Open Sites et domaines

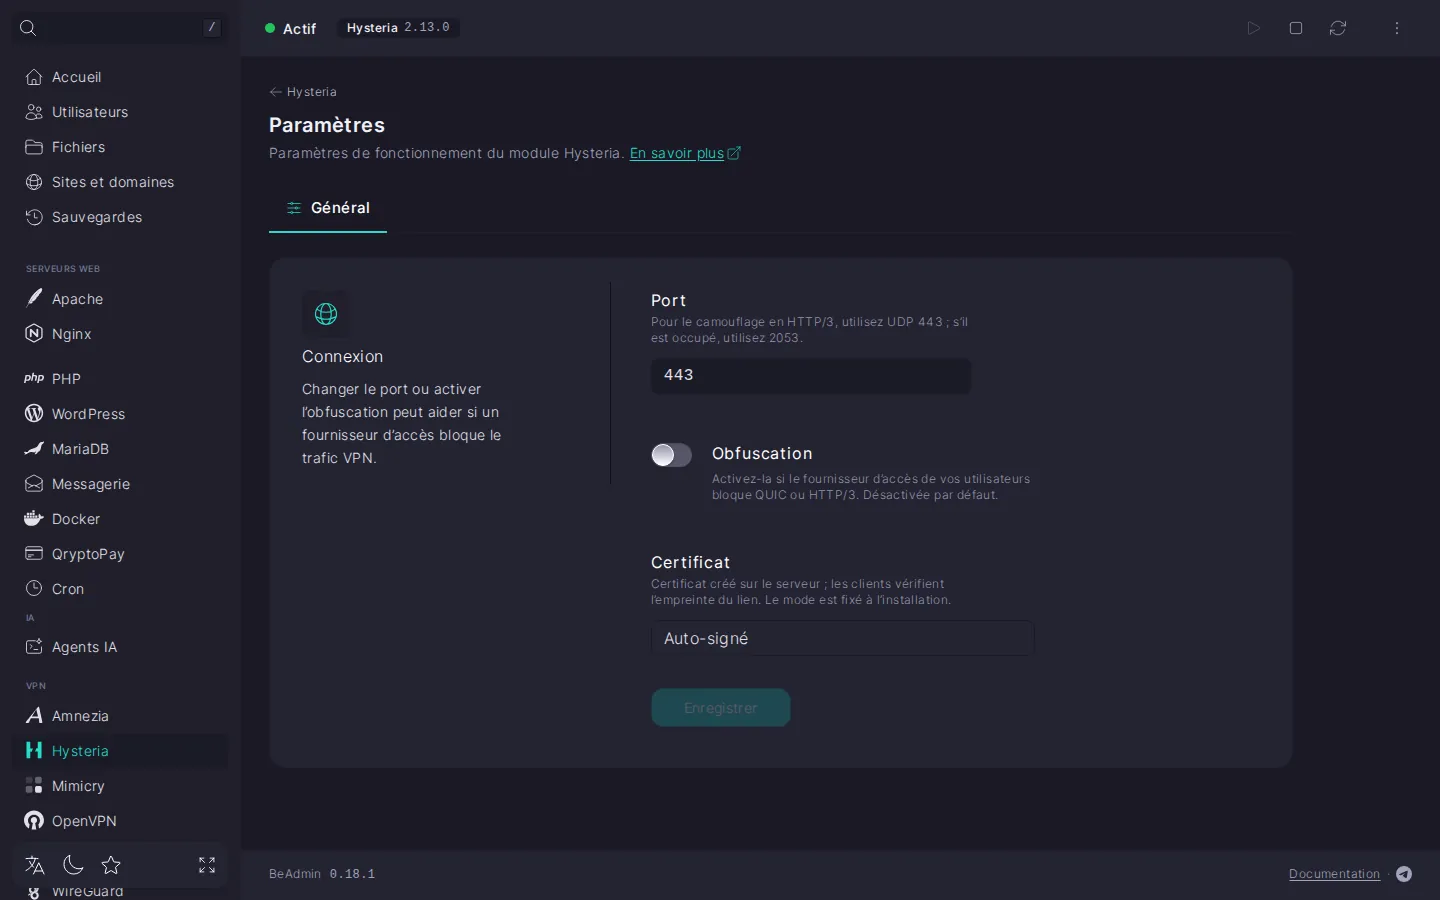[120, 182]
